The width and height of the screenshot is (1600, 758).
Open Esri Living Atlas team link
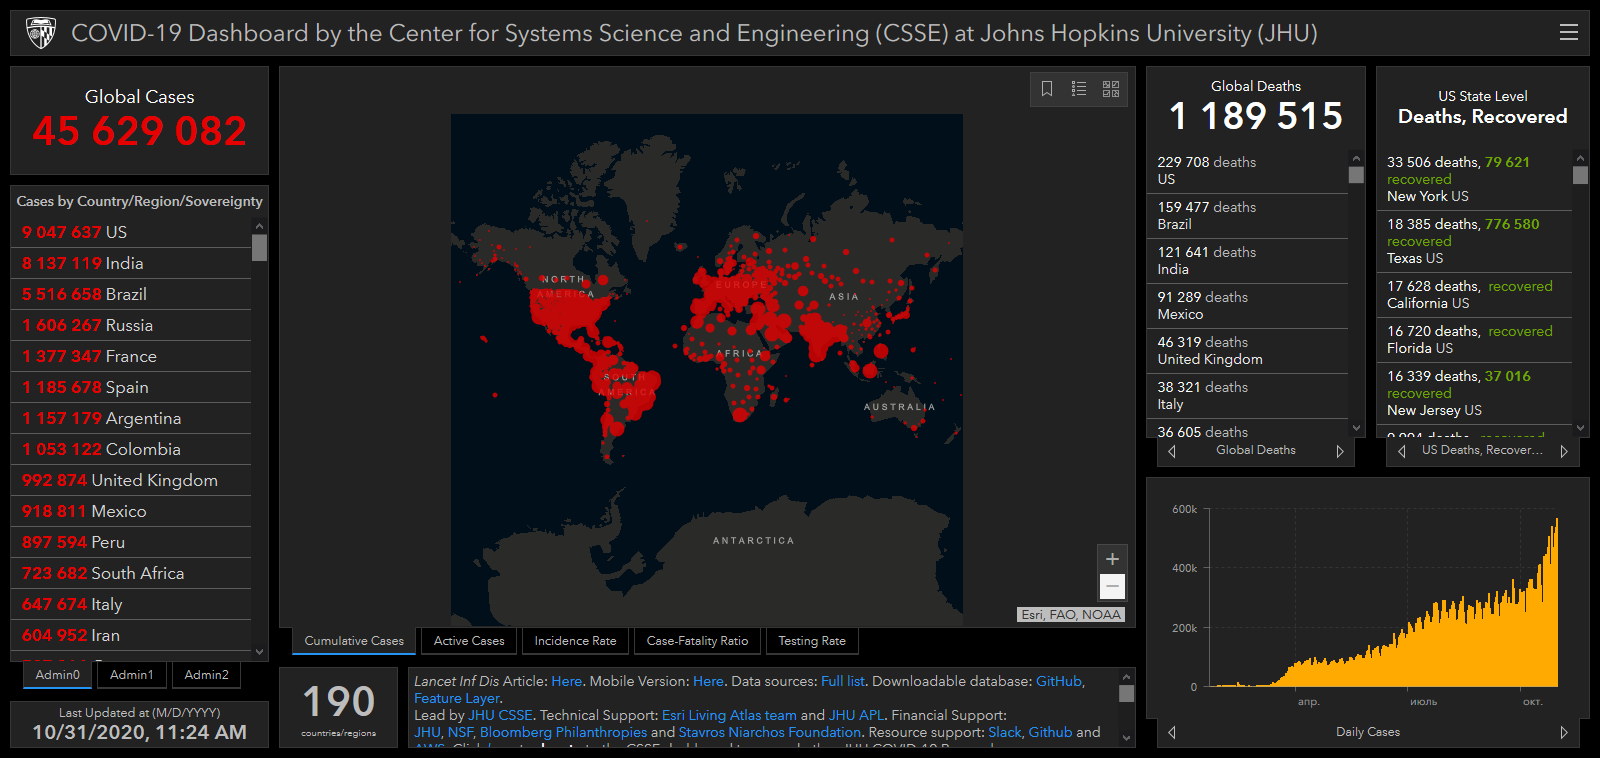(x=729, y=715)
